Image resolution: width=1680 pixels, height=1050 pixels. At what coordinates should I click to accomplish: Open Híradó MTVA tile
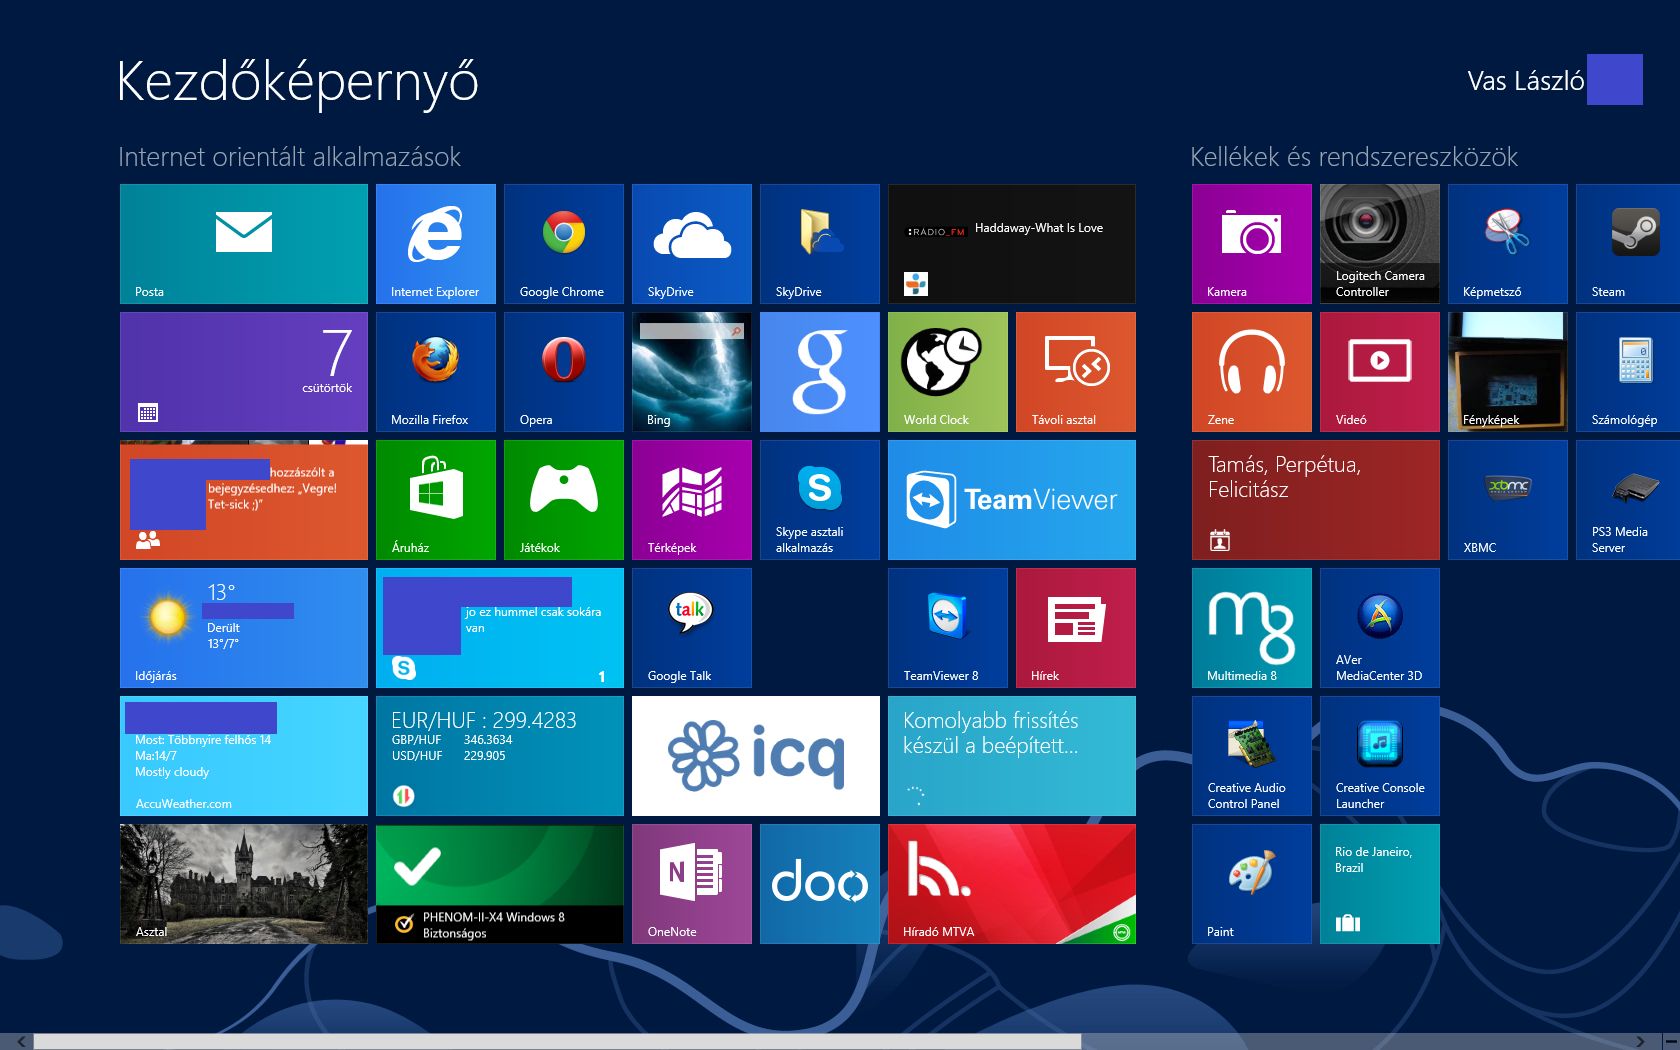[x=1012, y=884]
